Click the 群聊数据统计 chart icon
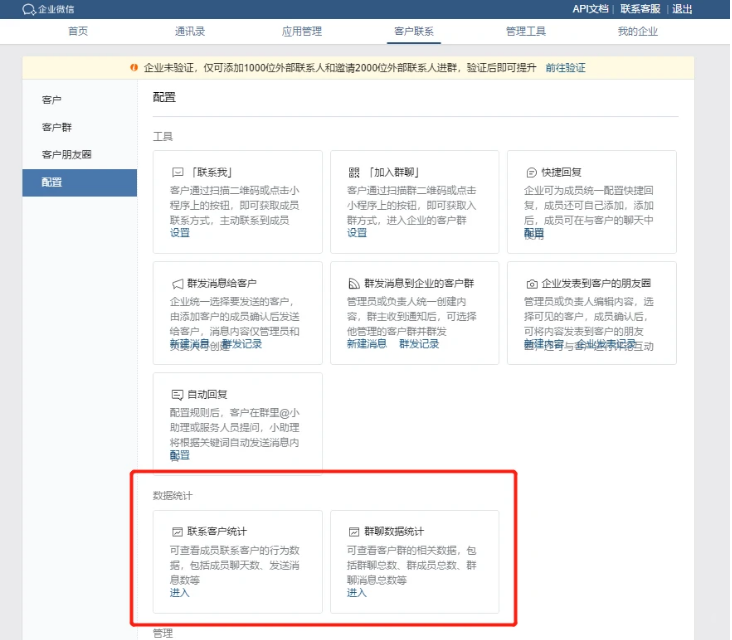 (x=353, y=532)
